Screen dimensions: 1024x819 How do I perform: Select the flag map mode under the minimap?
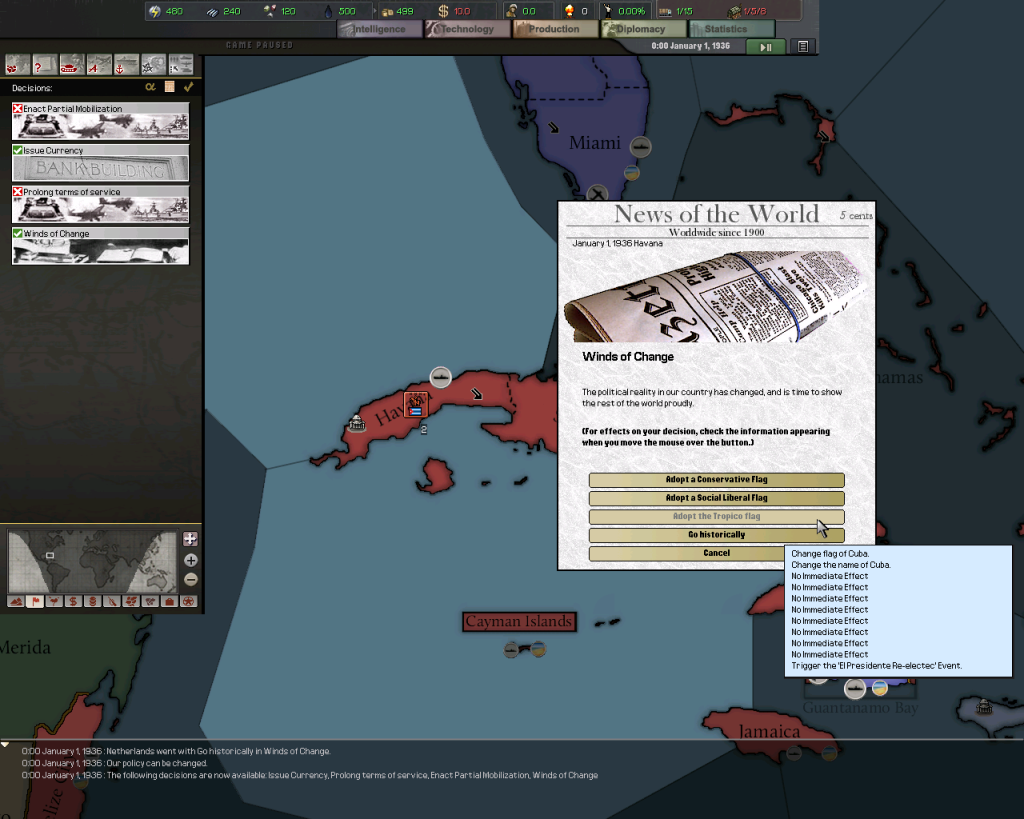tap(35, 601)
